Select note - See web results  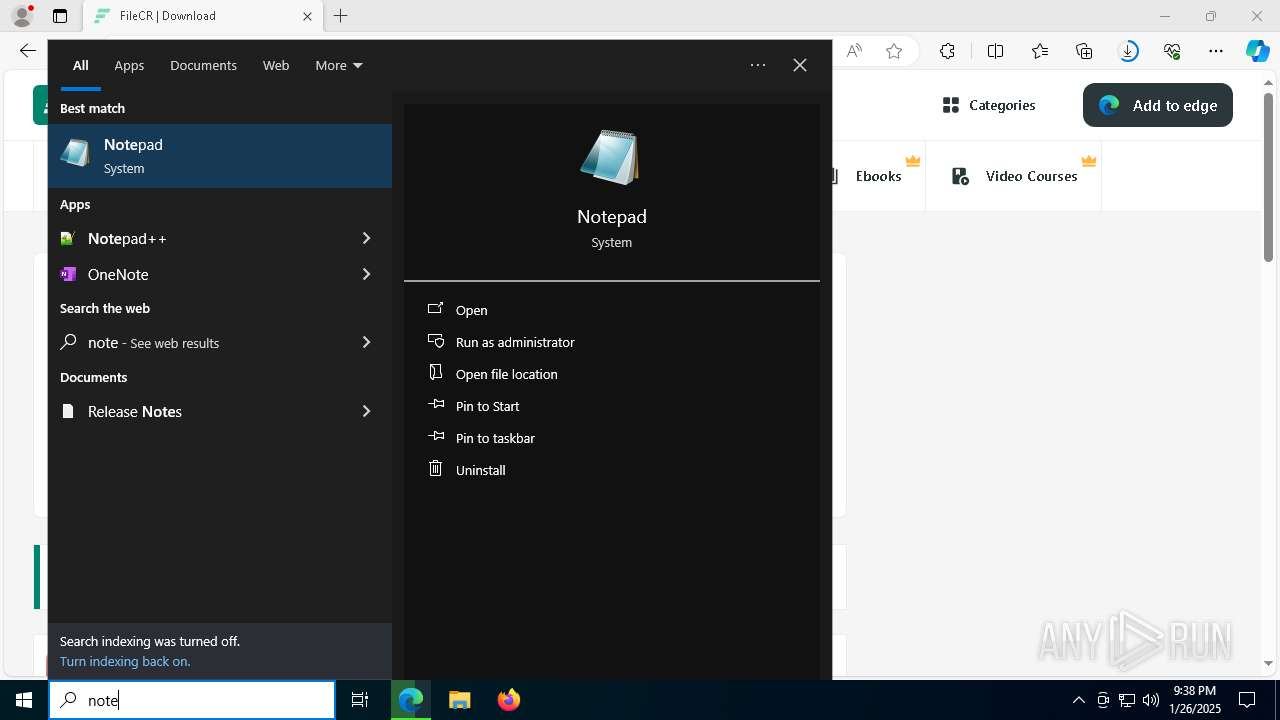pos(200,342)
